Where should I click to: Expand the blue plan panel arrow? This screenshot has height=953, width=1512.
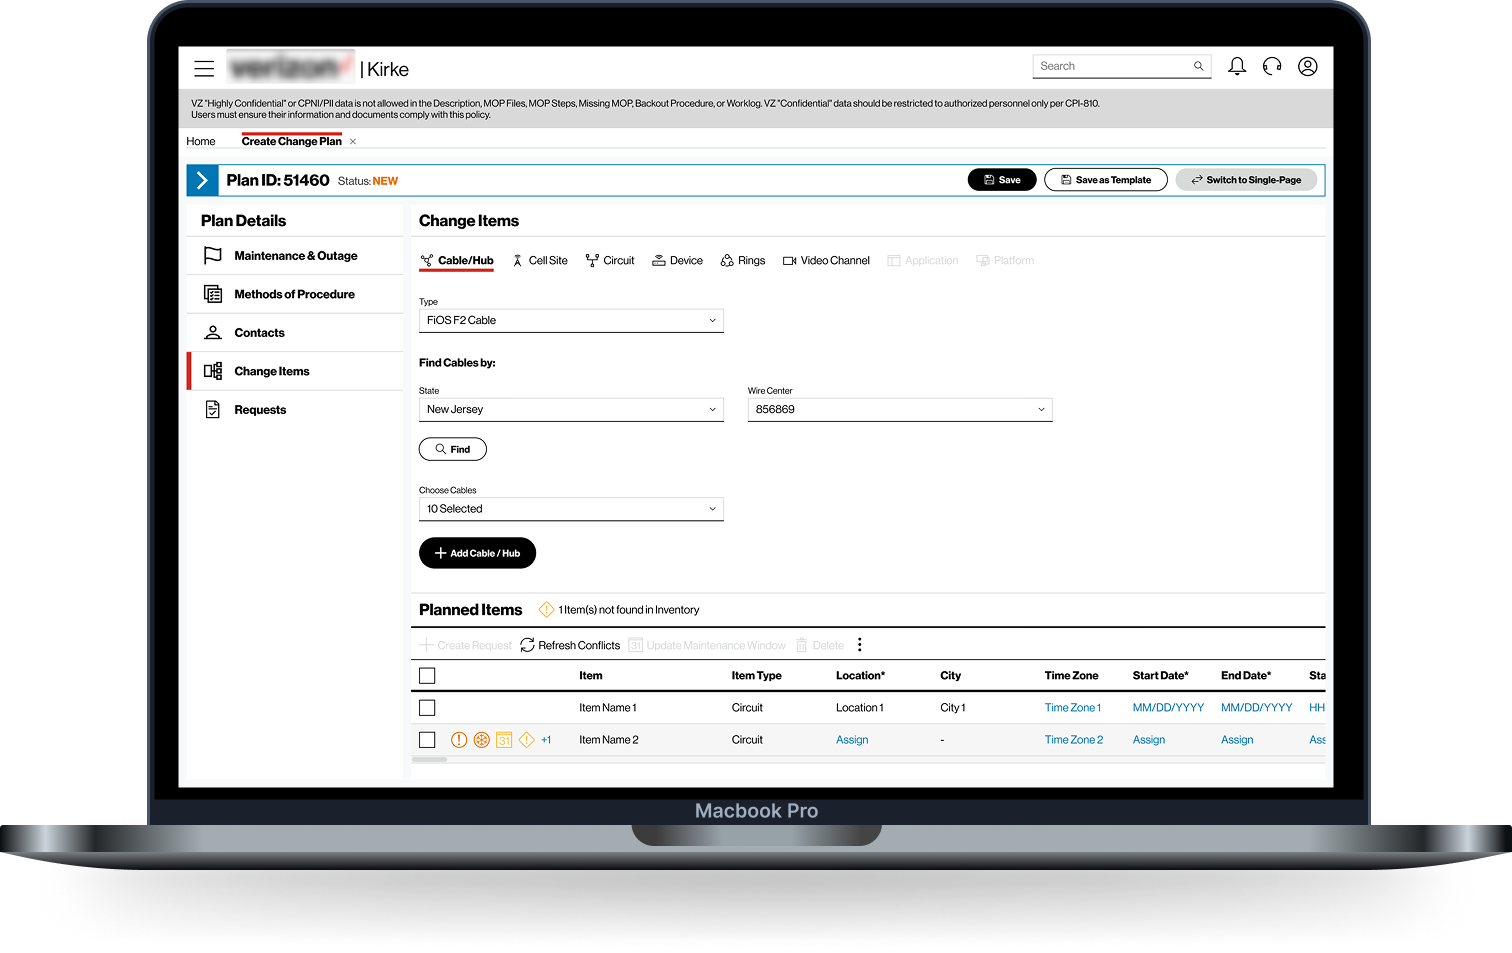(x=202, y=180)
